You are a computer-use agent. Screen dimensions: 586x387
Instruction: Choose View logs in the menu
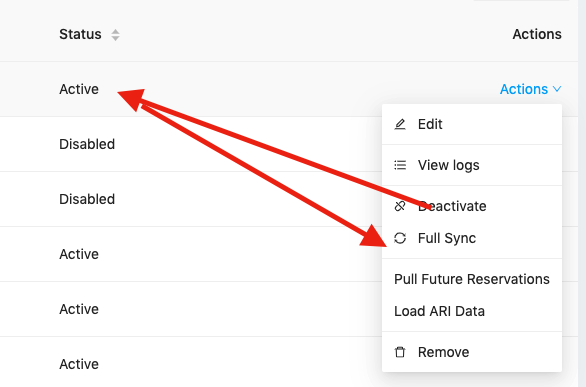click(472, 165)
